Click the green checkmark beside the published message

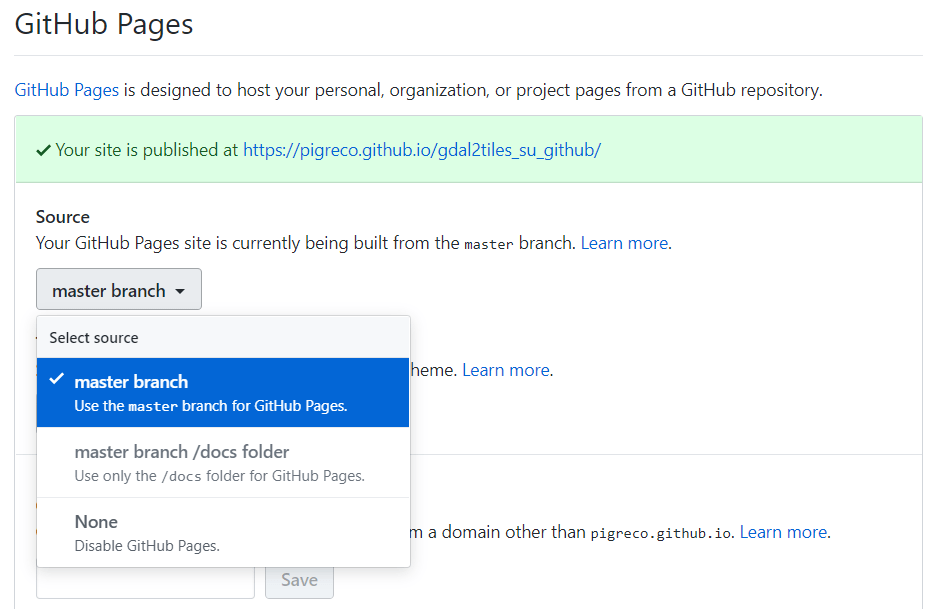click(43, 151)
